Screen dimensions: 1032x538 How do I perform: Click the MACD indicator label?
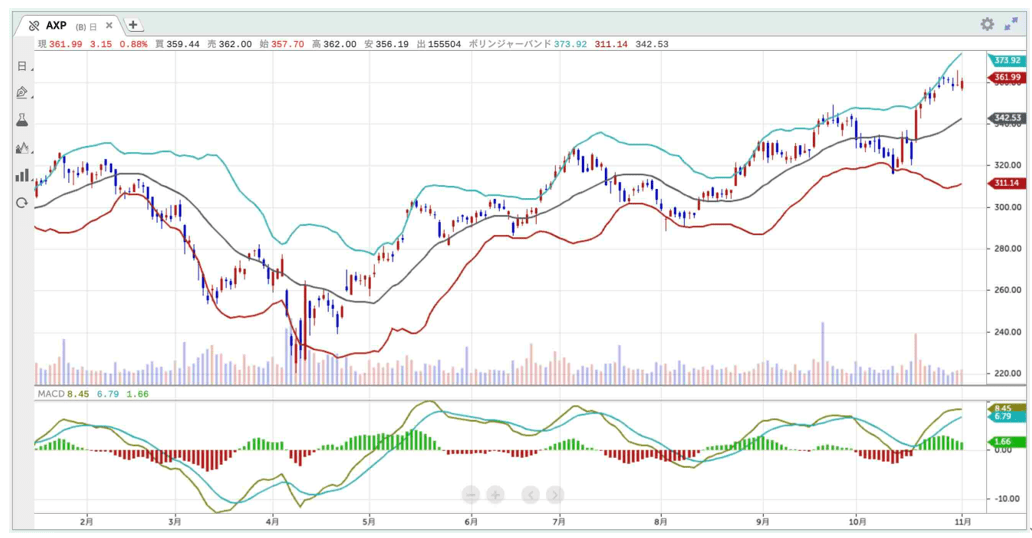(x=50, y=394)
